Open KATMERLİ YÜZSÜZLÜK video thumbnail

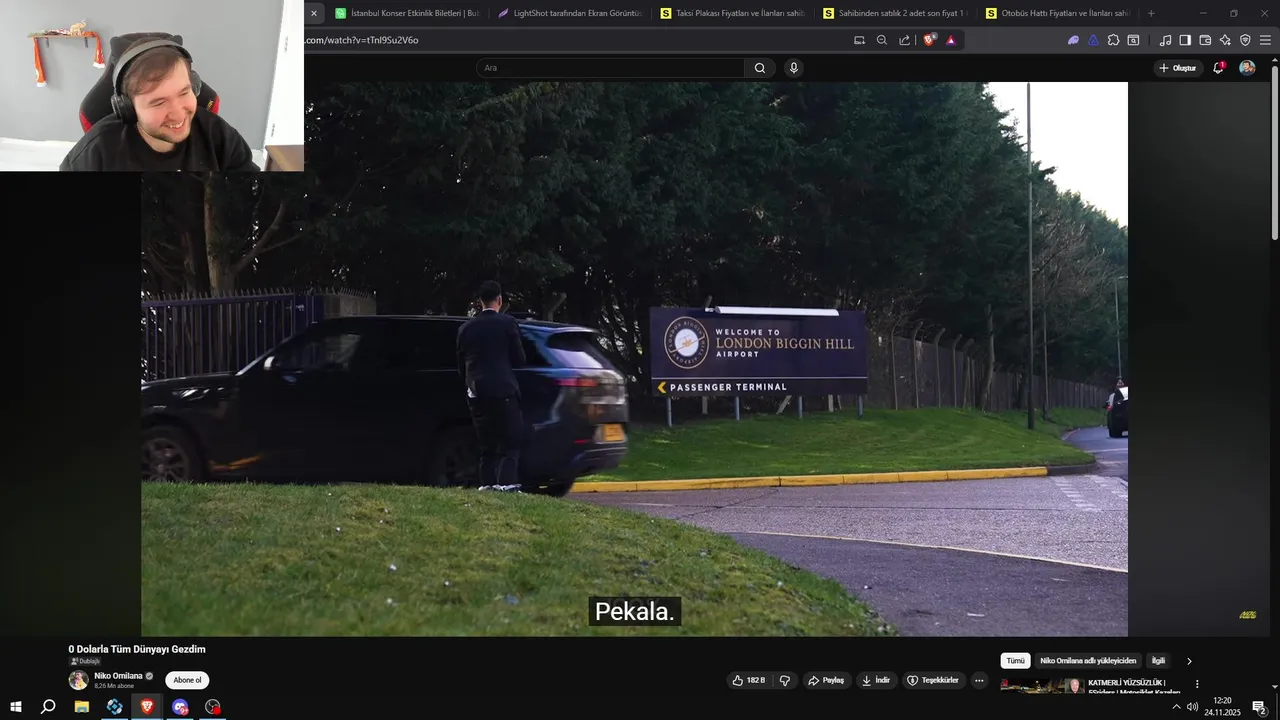[x=1042, y=686]
